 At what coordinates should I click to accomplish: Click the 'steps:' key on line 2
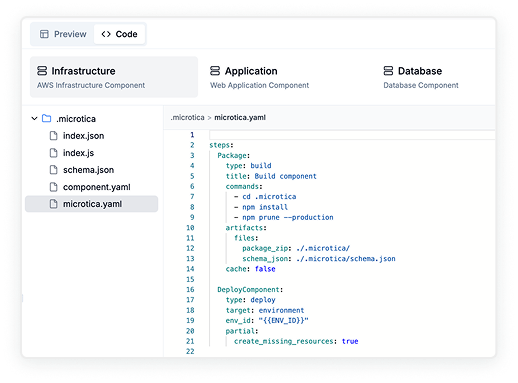coord(221,145)
